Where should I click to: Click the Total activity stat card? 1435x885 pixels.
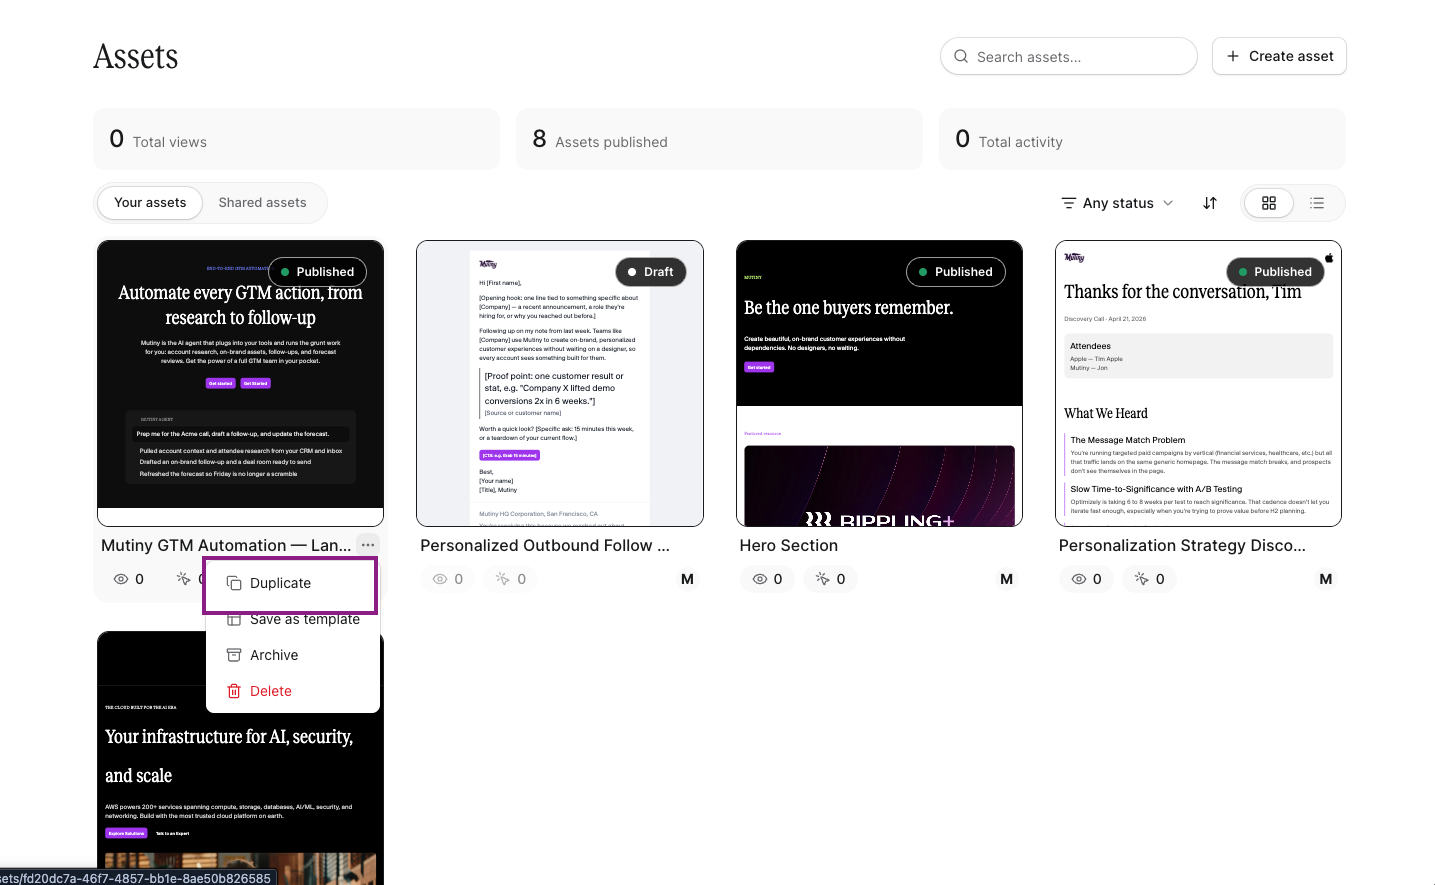click(x=1142, y=139)
